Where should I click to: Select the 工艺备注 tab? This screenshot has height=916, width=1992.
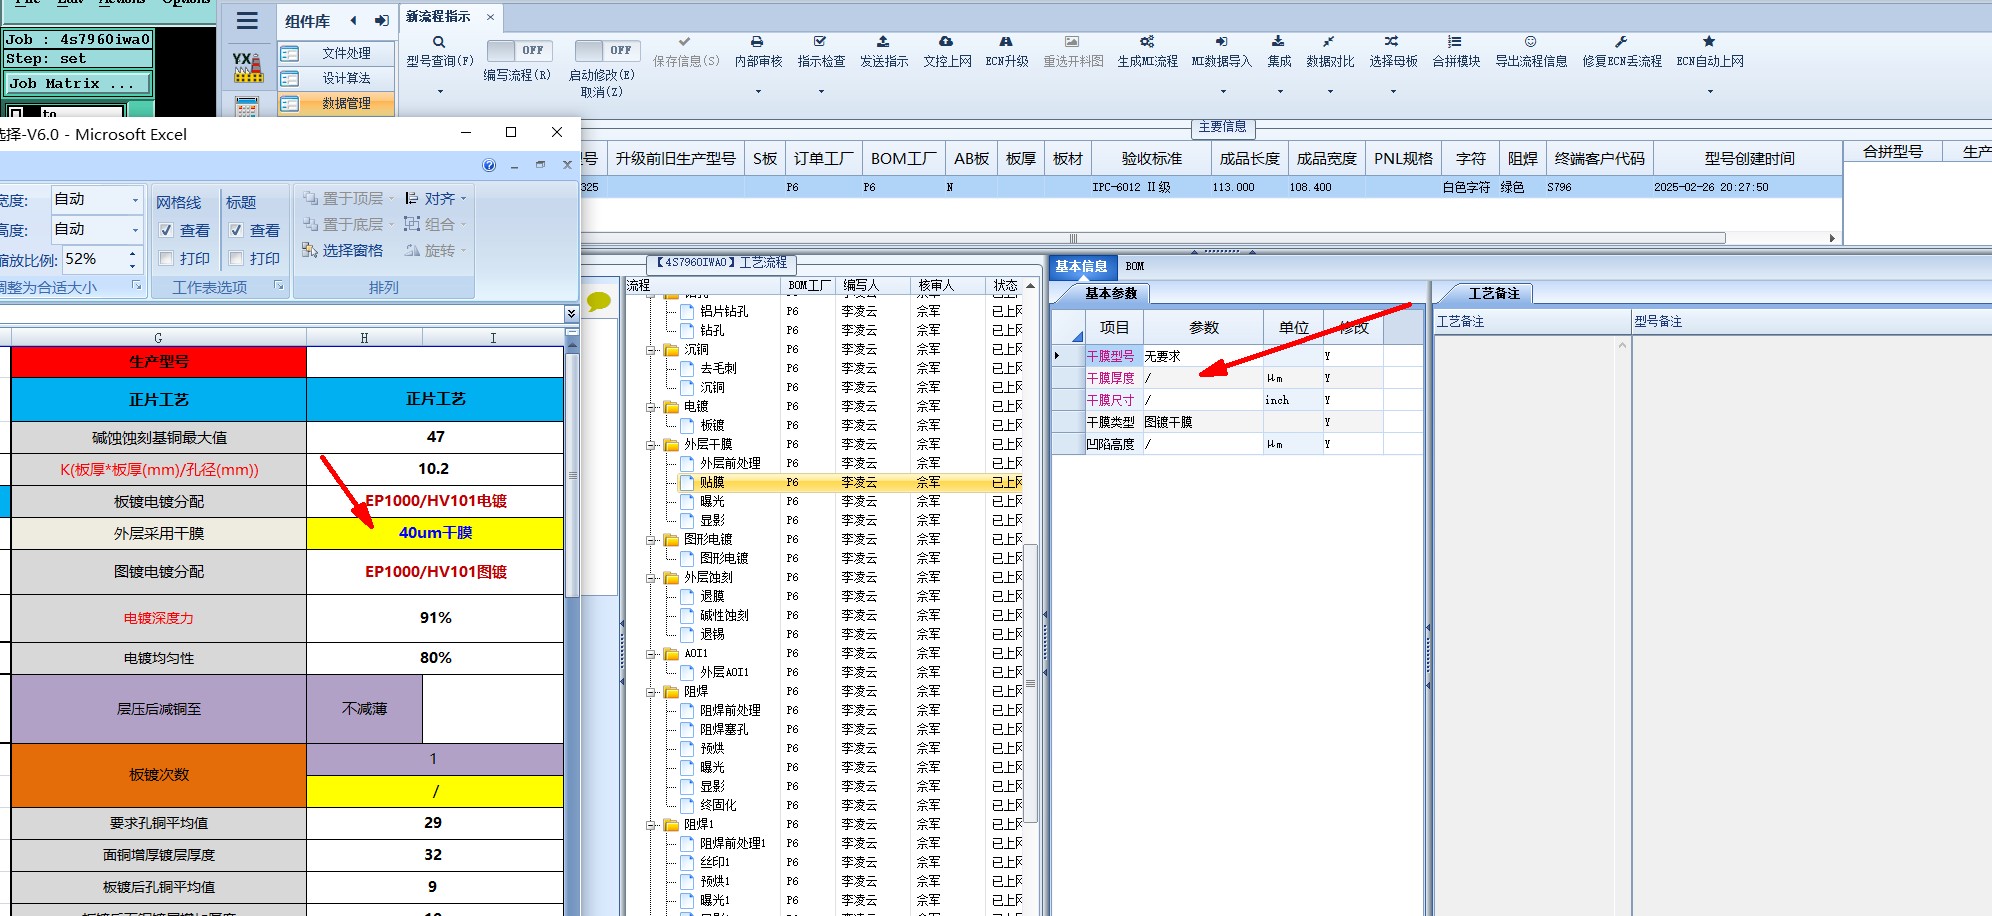pos(1493,293)
